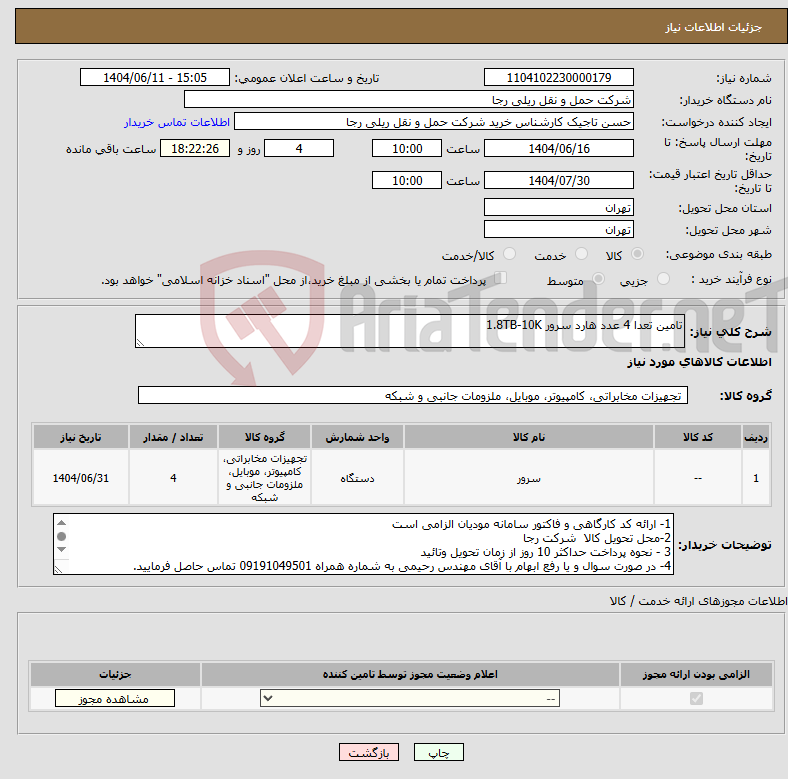This screenshot has width=788, height=779.
Task: Click need date cell 1404/06/31
Action: point(81,478)
